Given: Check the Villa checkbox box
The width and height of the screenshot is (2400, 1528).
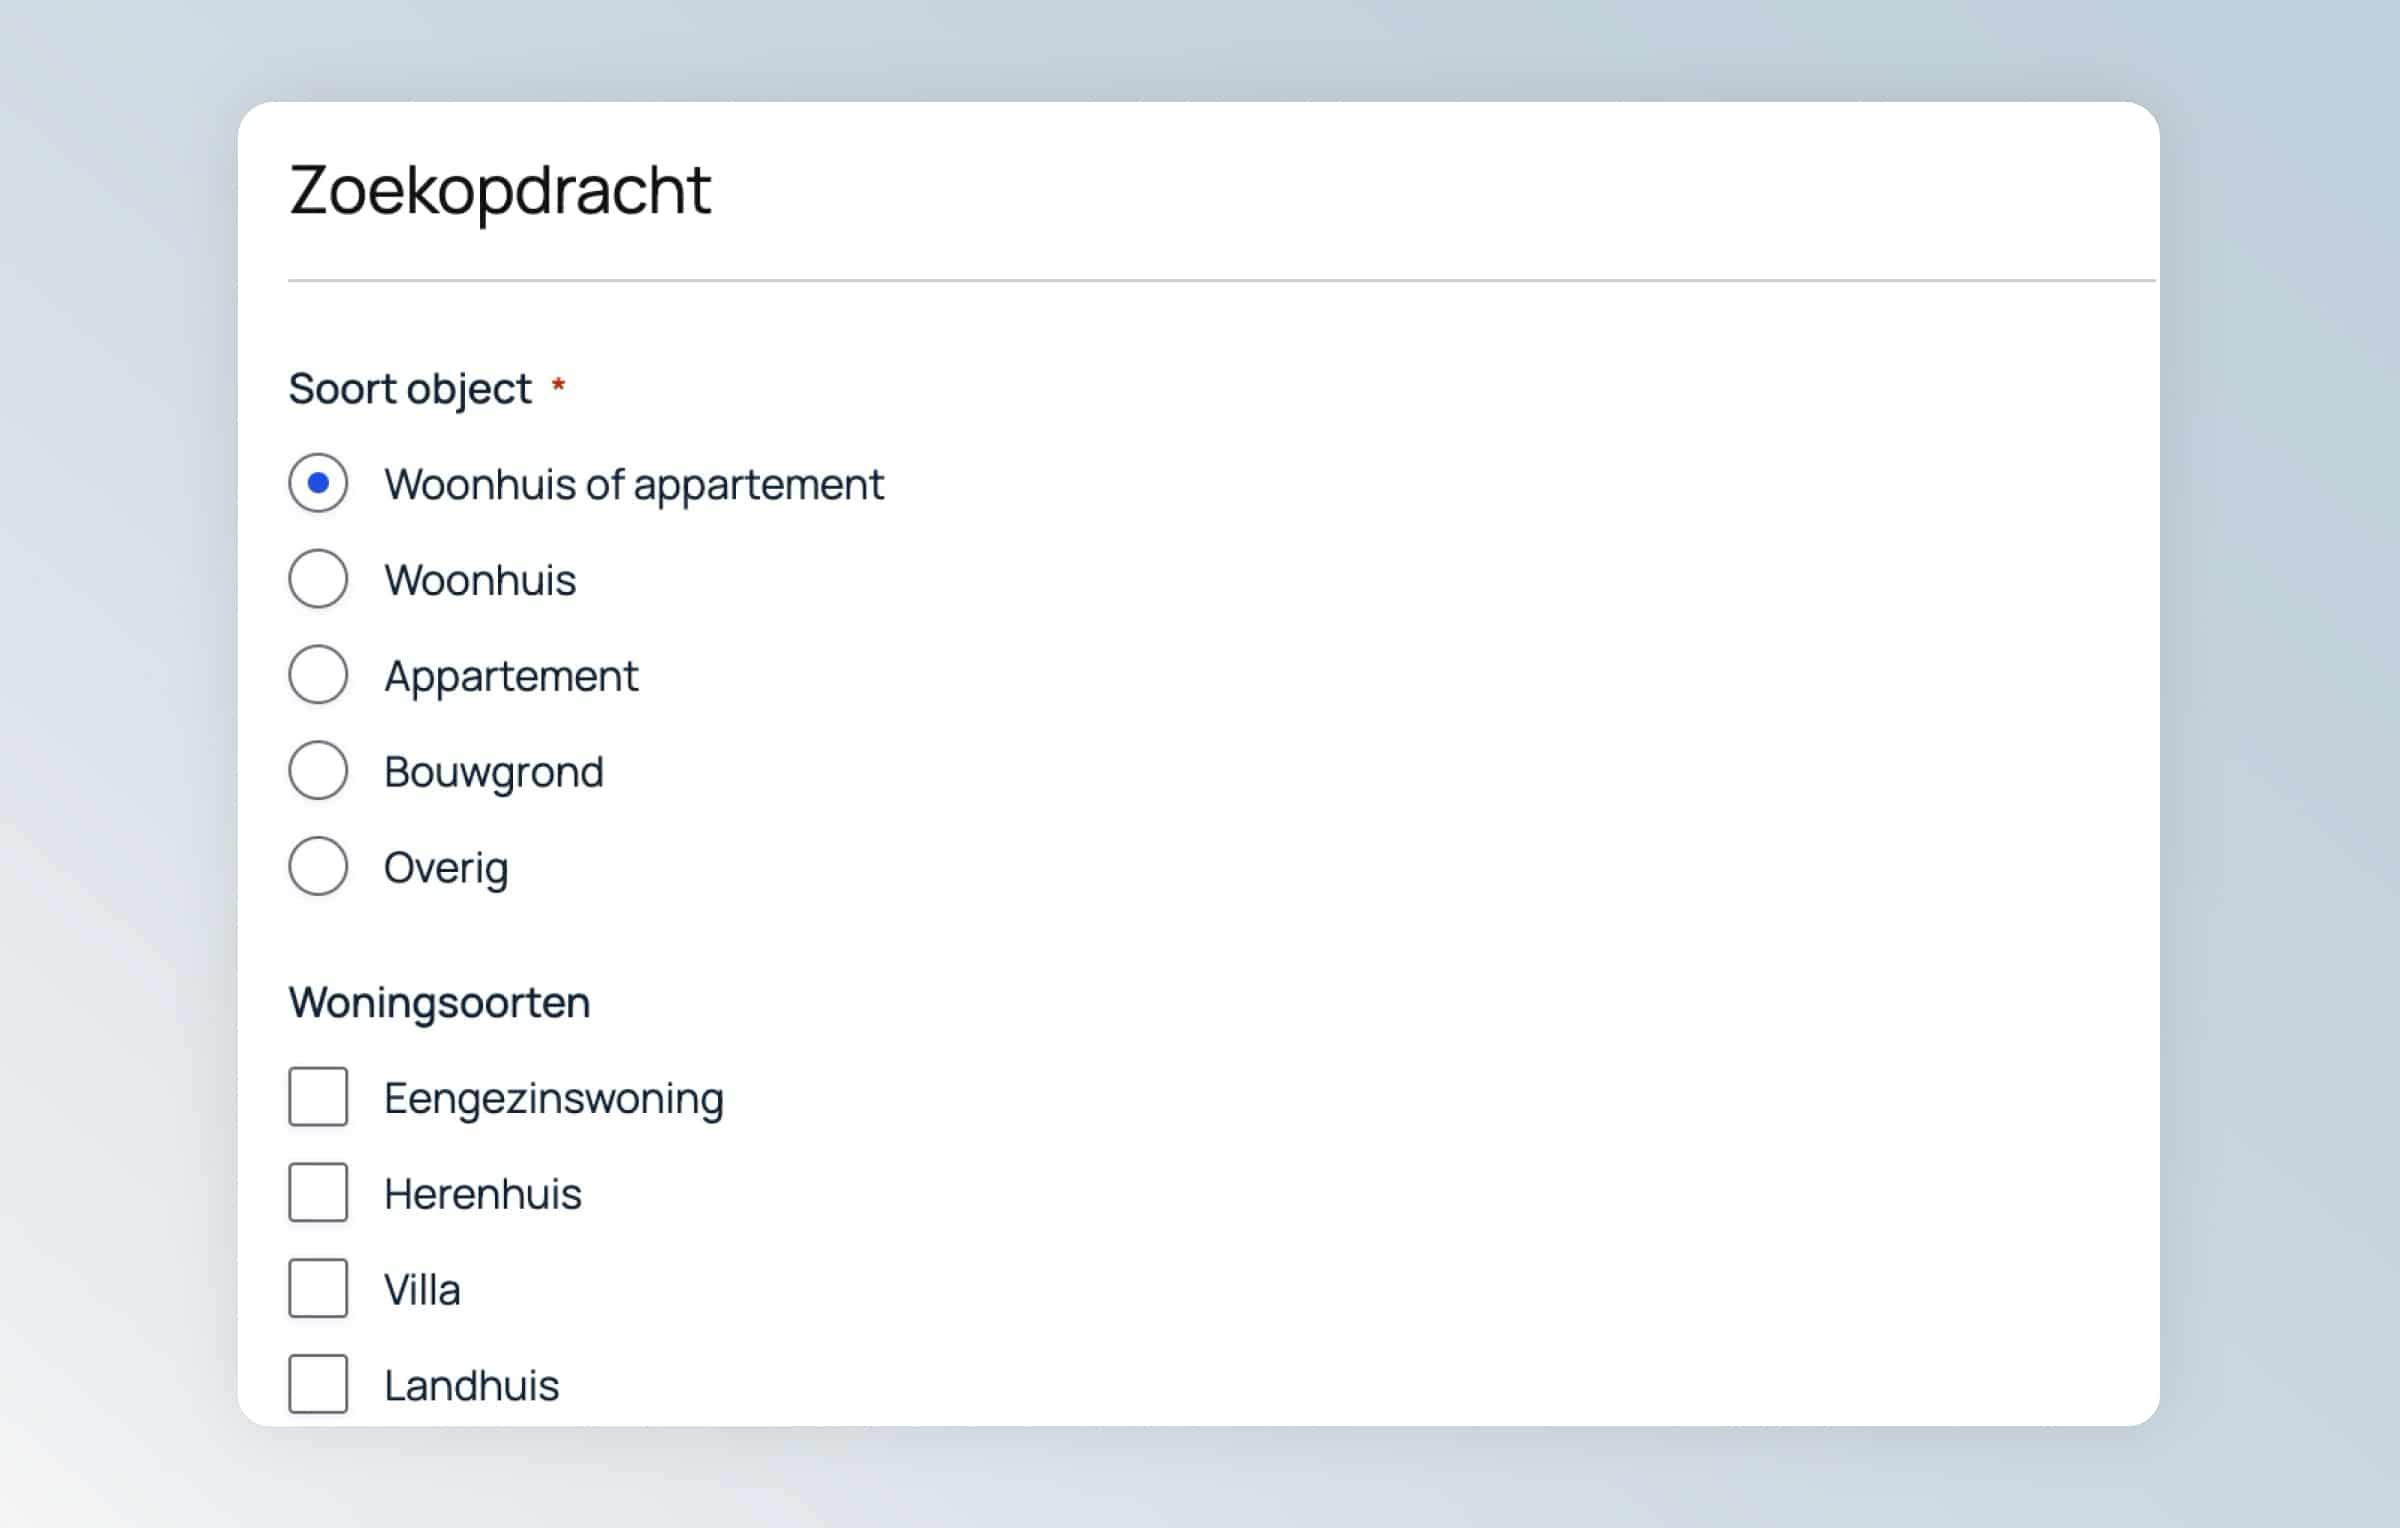Looking at the screenshot, I should pyautogui.click(x=318, y=1289).
